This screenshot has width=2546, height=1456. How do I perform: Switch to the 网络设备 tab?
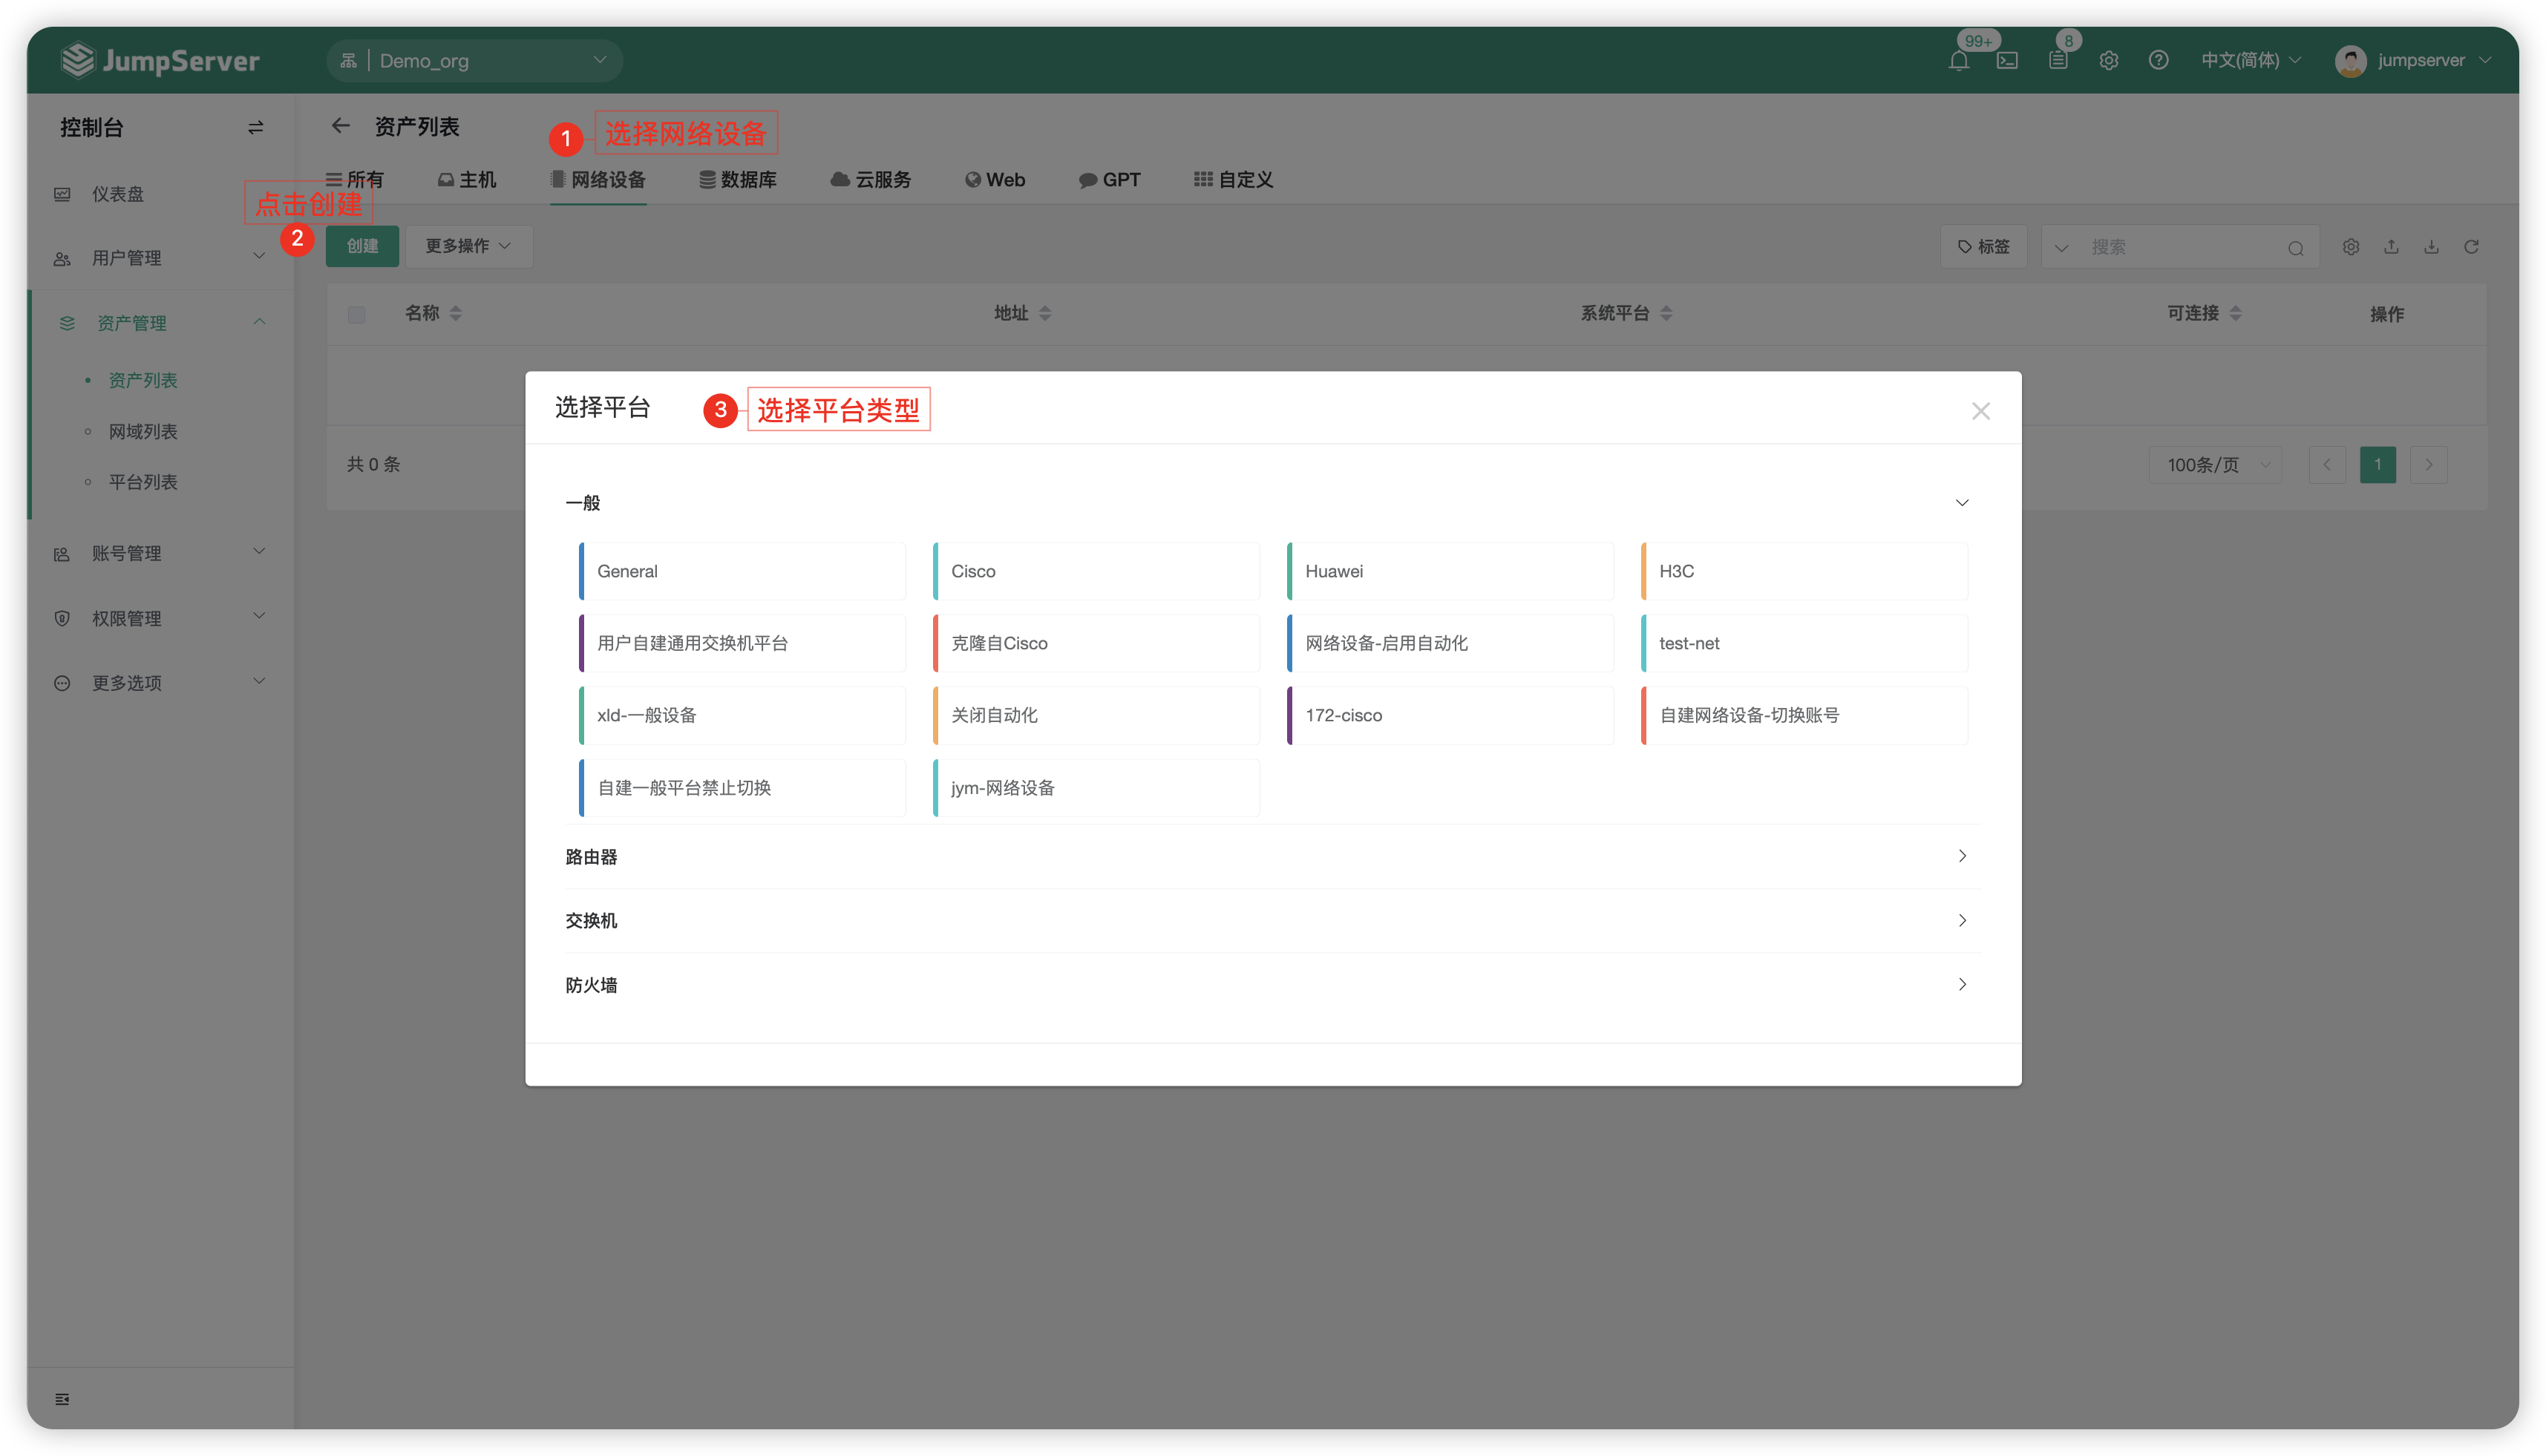pyautogui.click(x=598, y=180)
